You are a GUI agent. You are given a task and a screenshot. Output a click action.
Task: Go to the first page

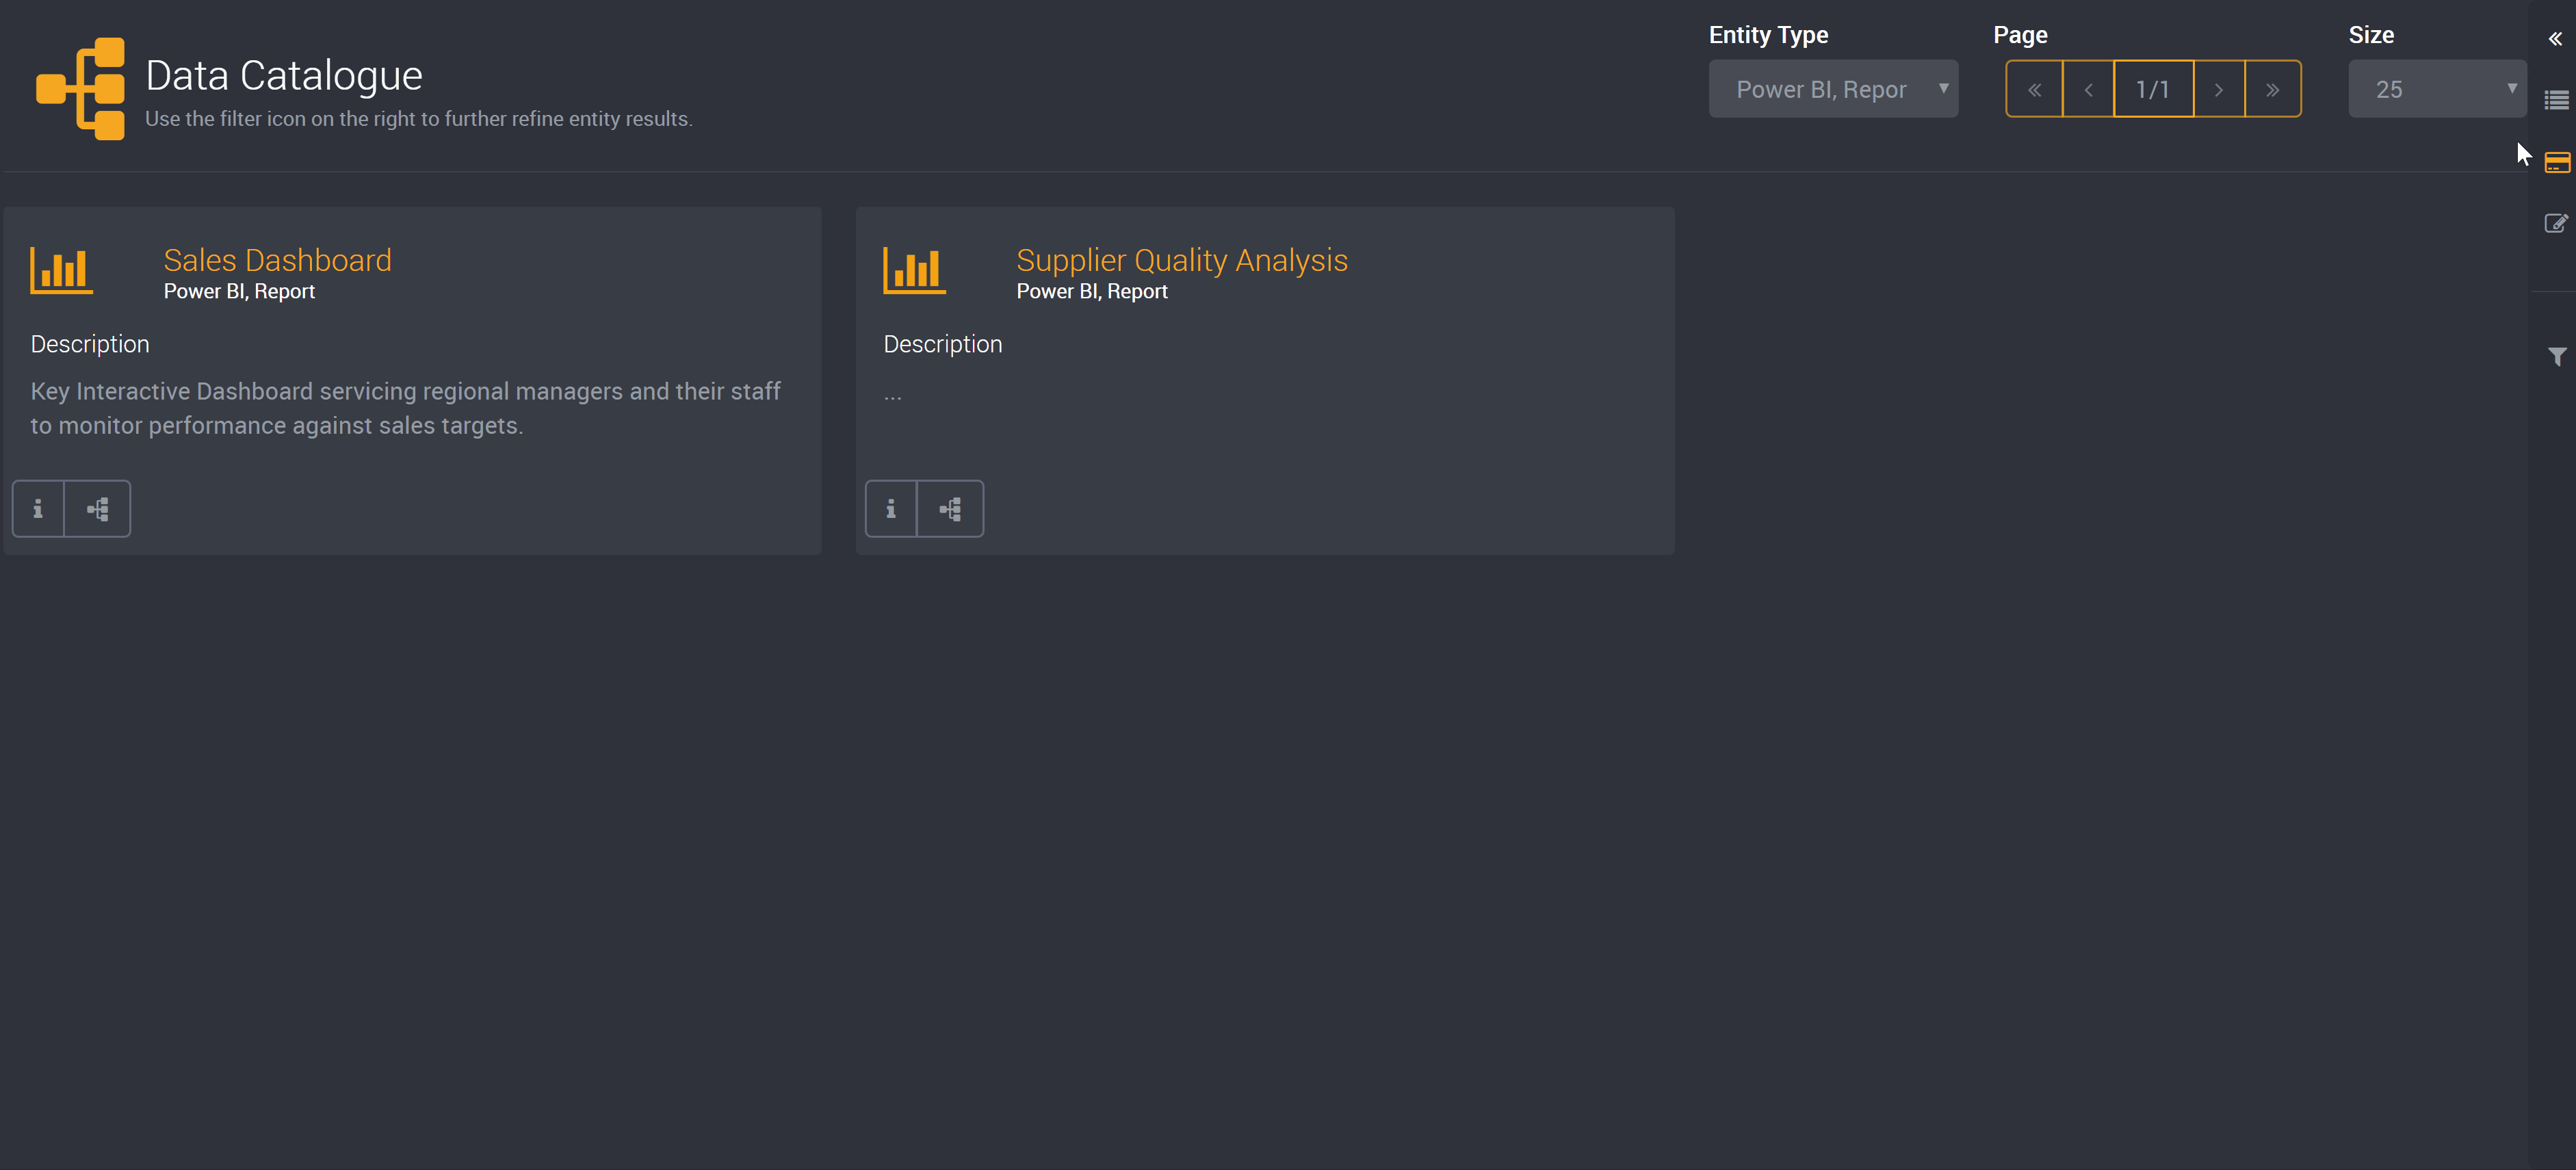click(2034, 89)
